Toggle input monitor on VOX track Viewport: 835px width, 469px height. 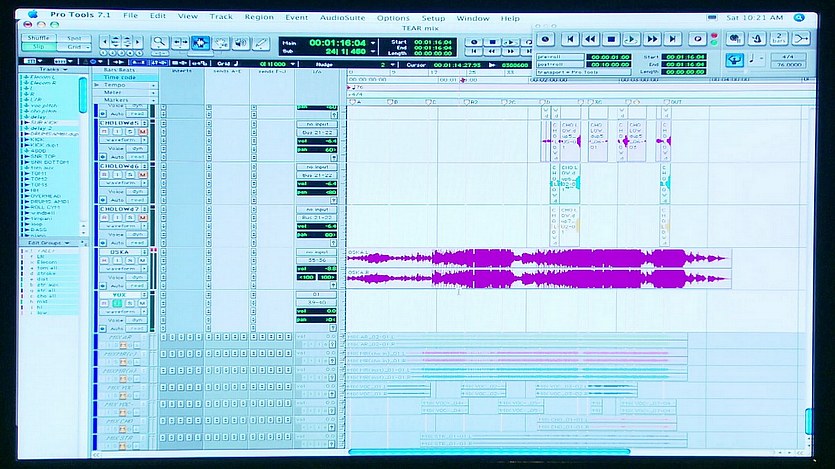point(117,303)
